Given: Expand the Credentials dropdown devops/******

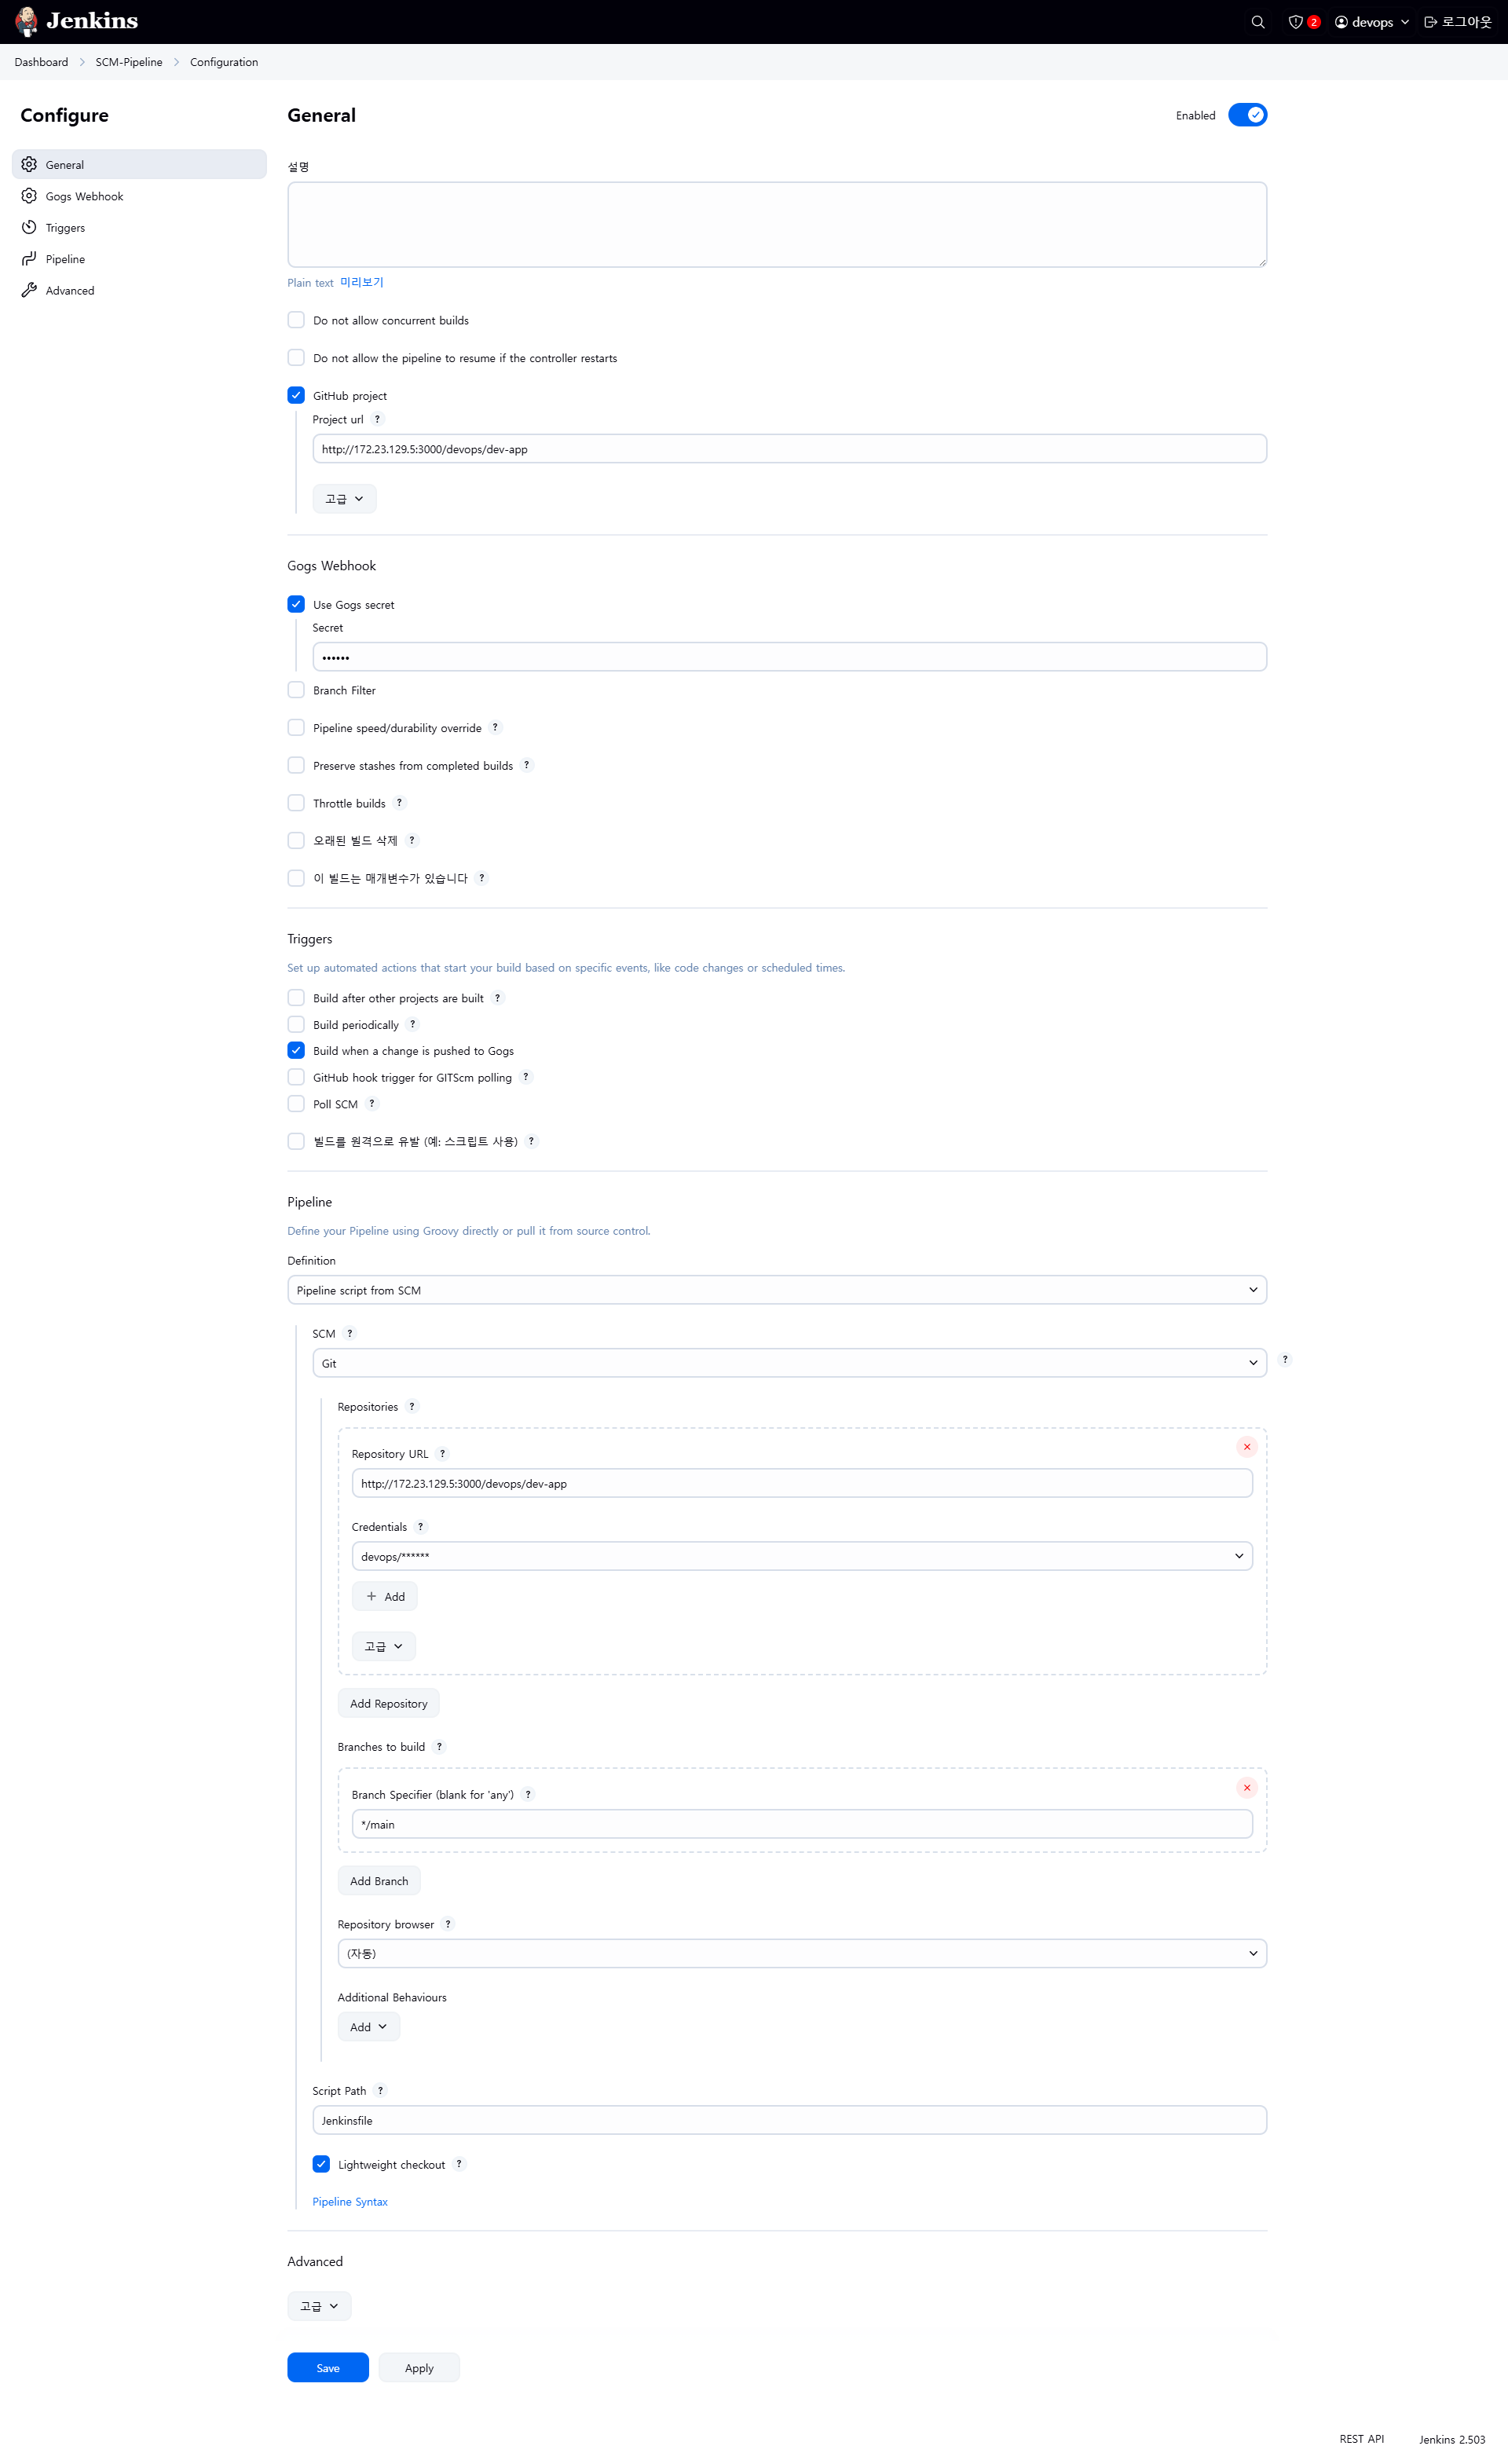Looking at the screenshot, I should [801, 1556].
